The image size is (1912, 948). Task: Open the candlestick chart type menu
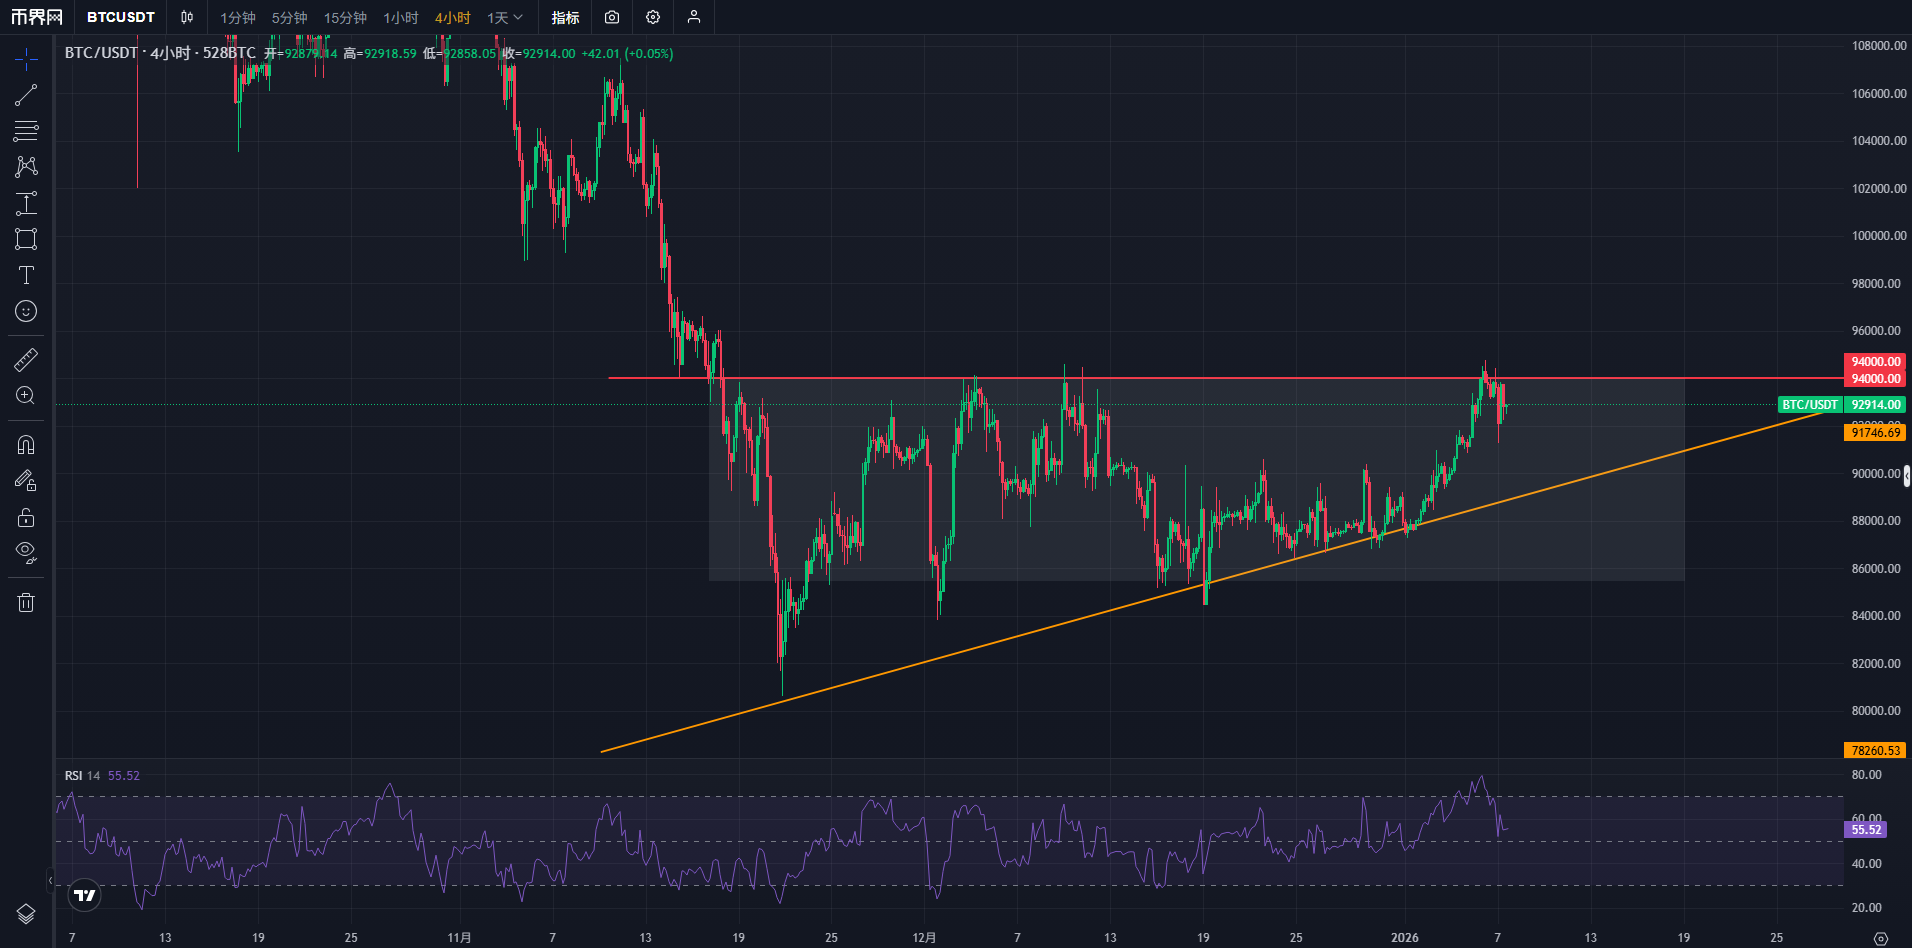pos(187,17)
